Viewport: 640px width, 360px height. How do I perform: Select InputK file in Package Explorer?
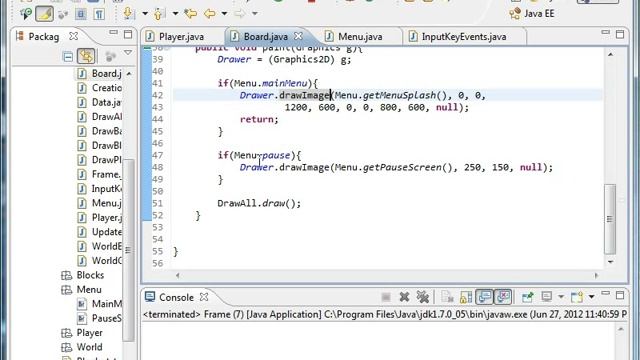click(100, 189)
